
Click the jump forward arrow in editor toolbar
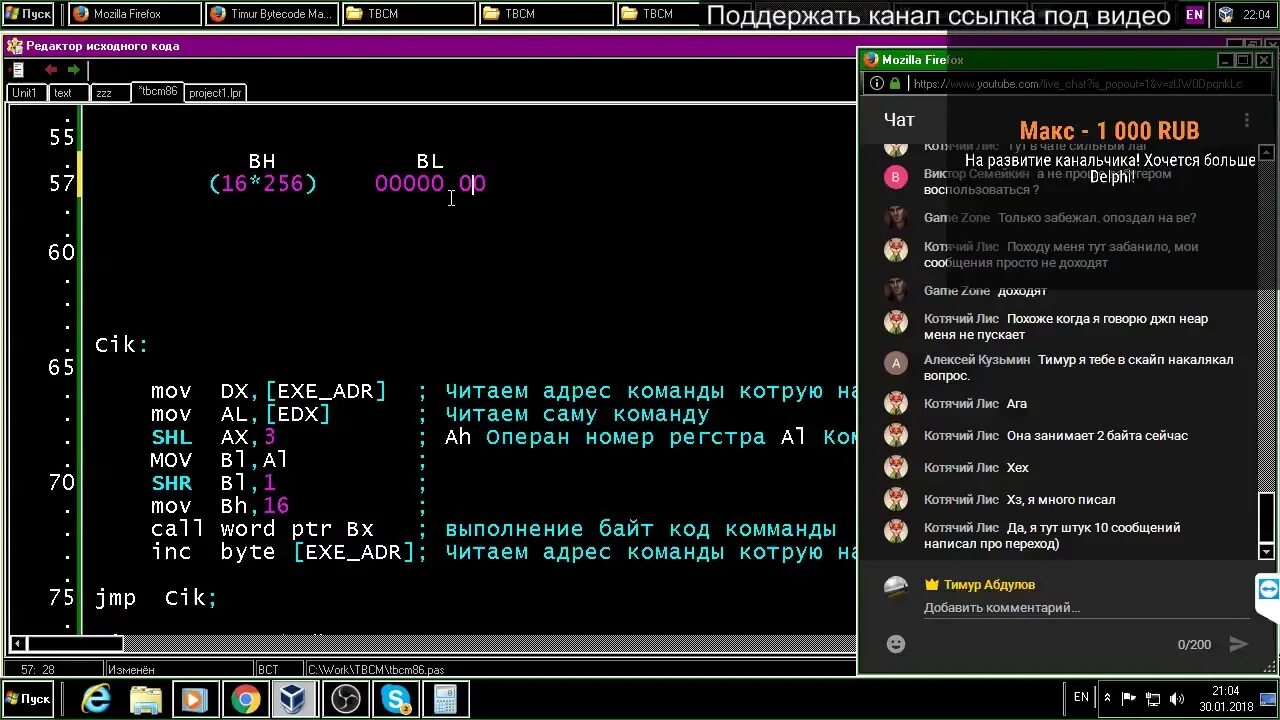coord(73,69)
